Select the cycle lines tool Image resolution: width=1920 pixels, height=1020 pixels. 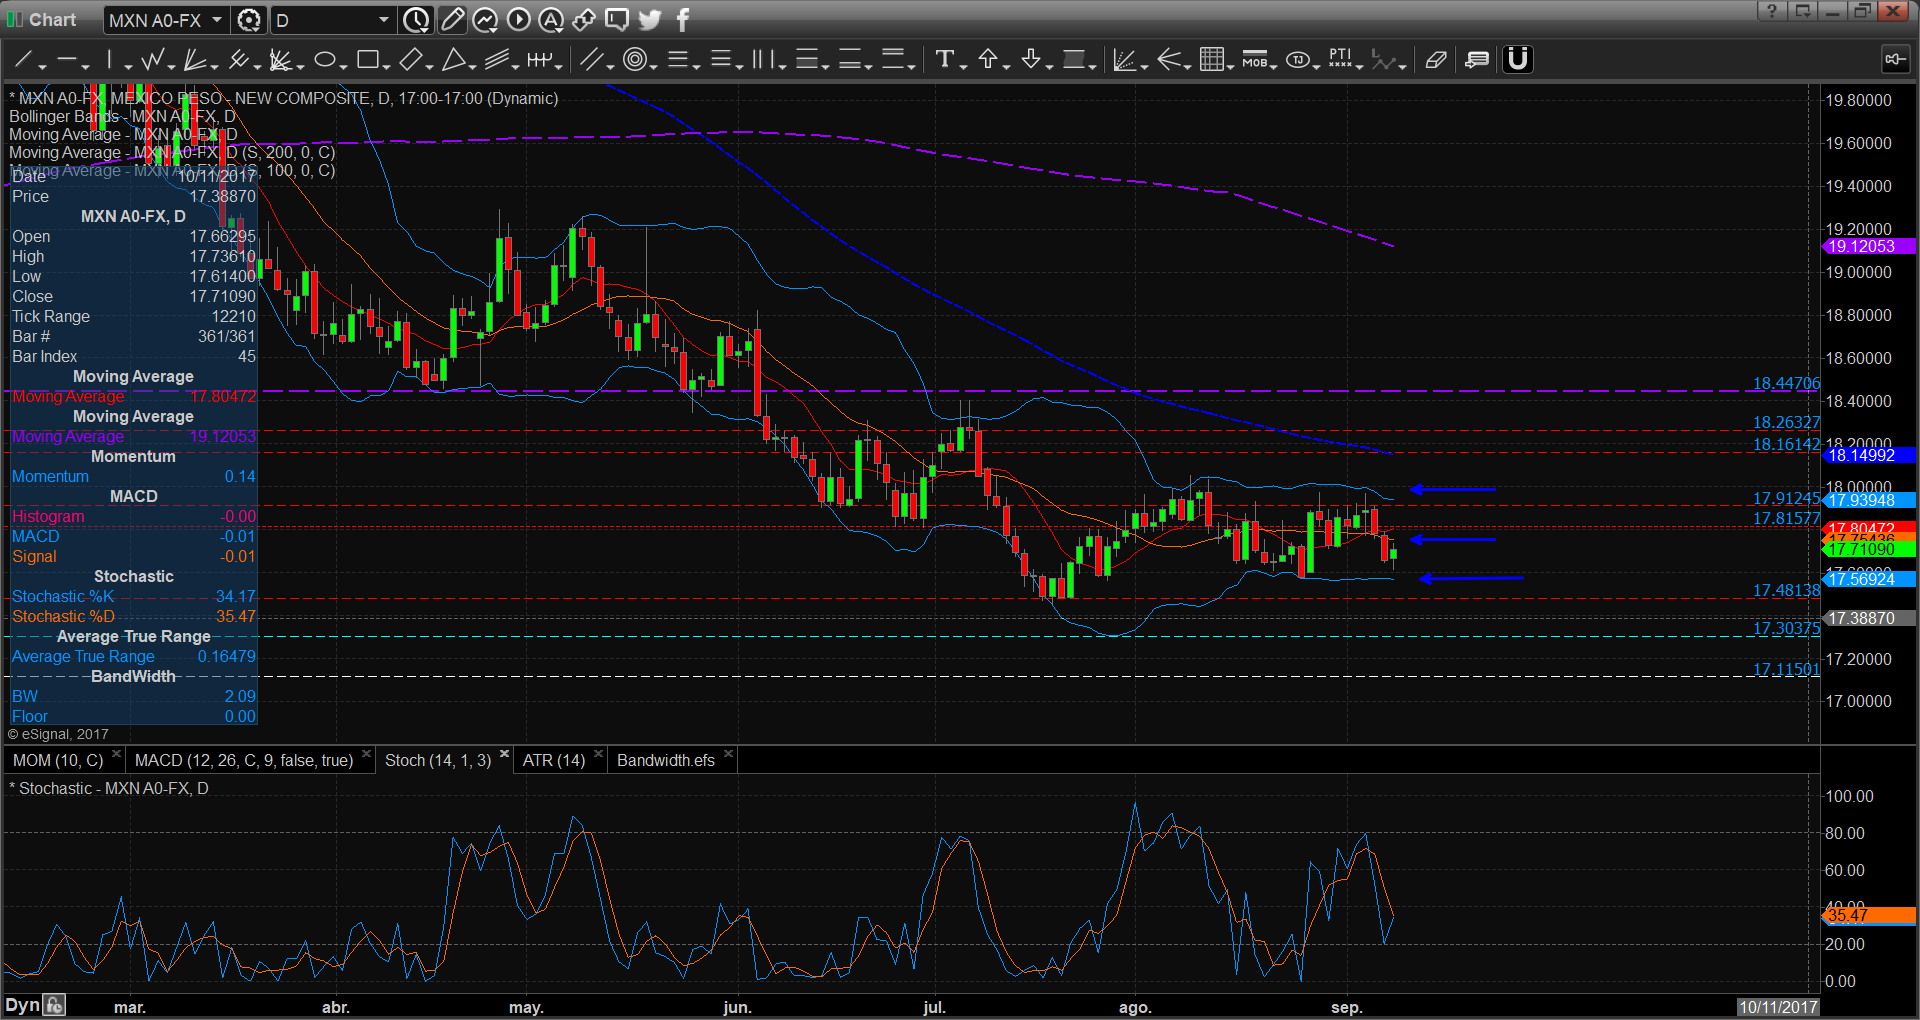[539, 60]
